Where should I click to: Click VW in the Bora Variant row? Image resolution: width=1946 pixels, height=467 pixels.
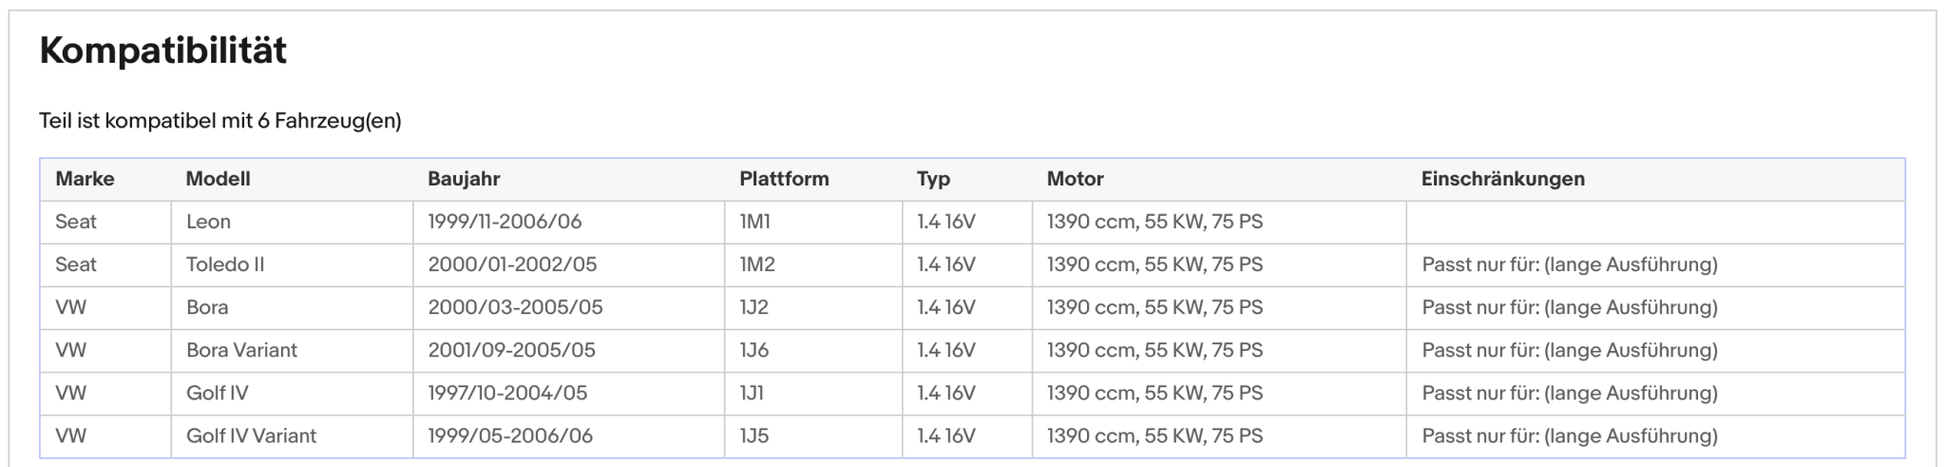(71, 351)
